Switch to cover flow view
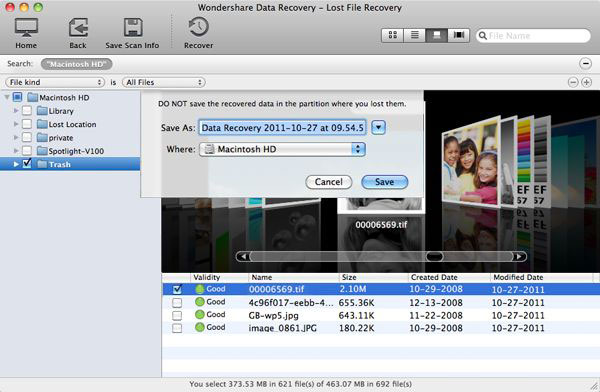The height and width of the screenshot is (392, 600). [x=458, y=35]
